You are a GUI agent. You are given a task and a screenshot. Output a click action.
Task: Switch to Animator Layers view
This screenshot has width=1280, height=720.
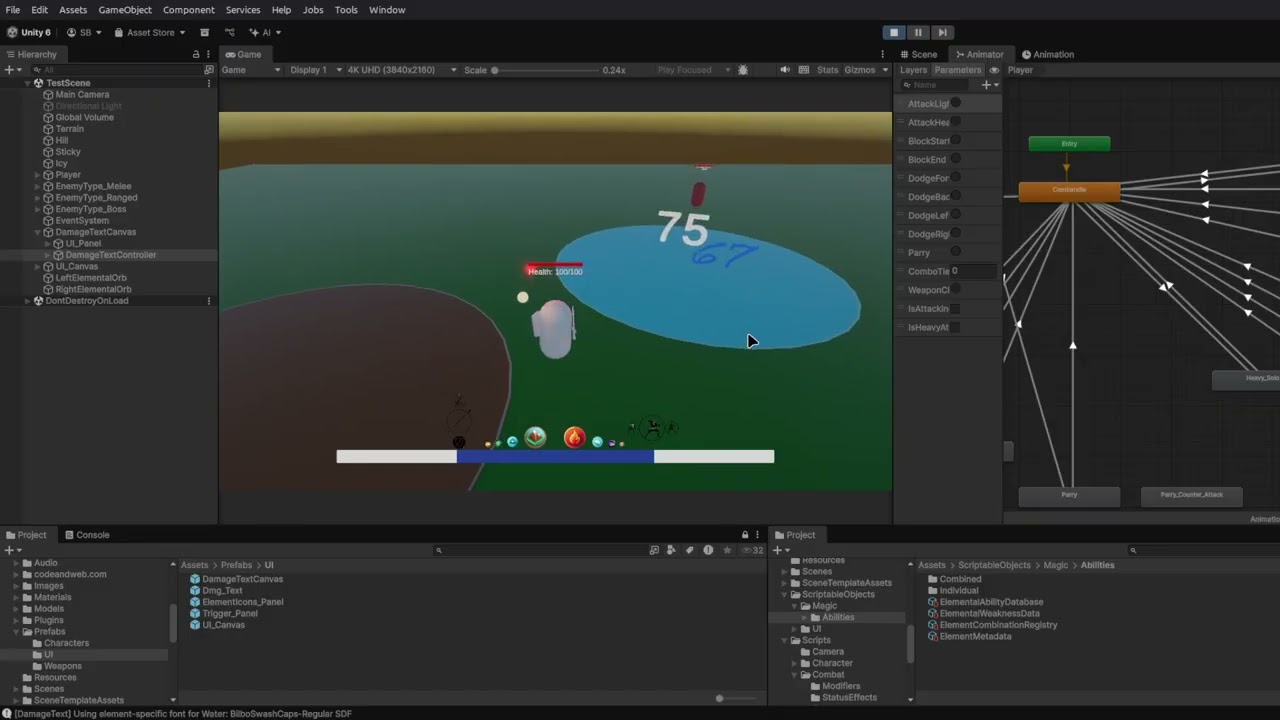click(913, 70)
